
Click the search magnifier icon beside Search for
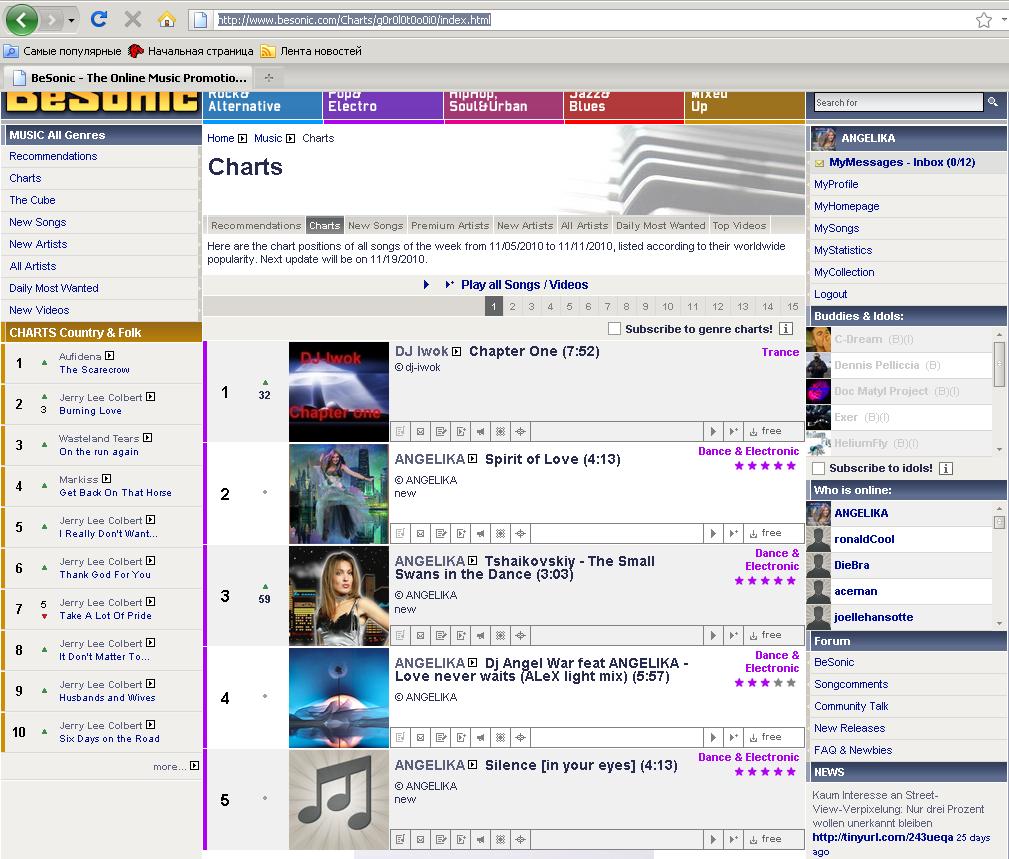993,102
